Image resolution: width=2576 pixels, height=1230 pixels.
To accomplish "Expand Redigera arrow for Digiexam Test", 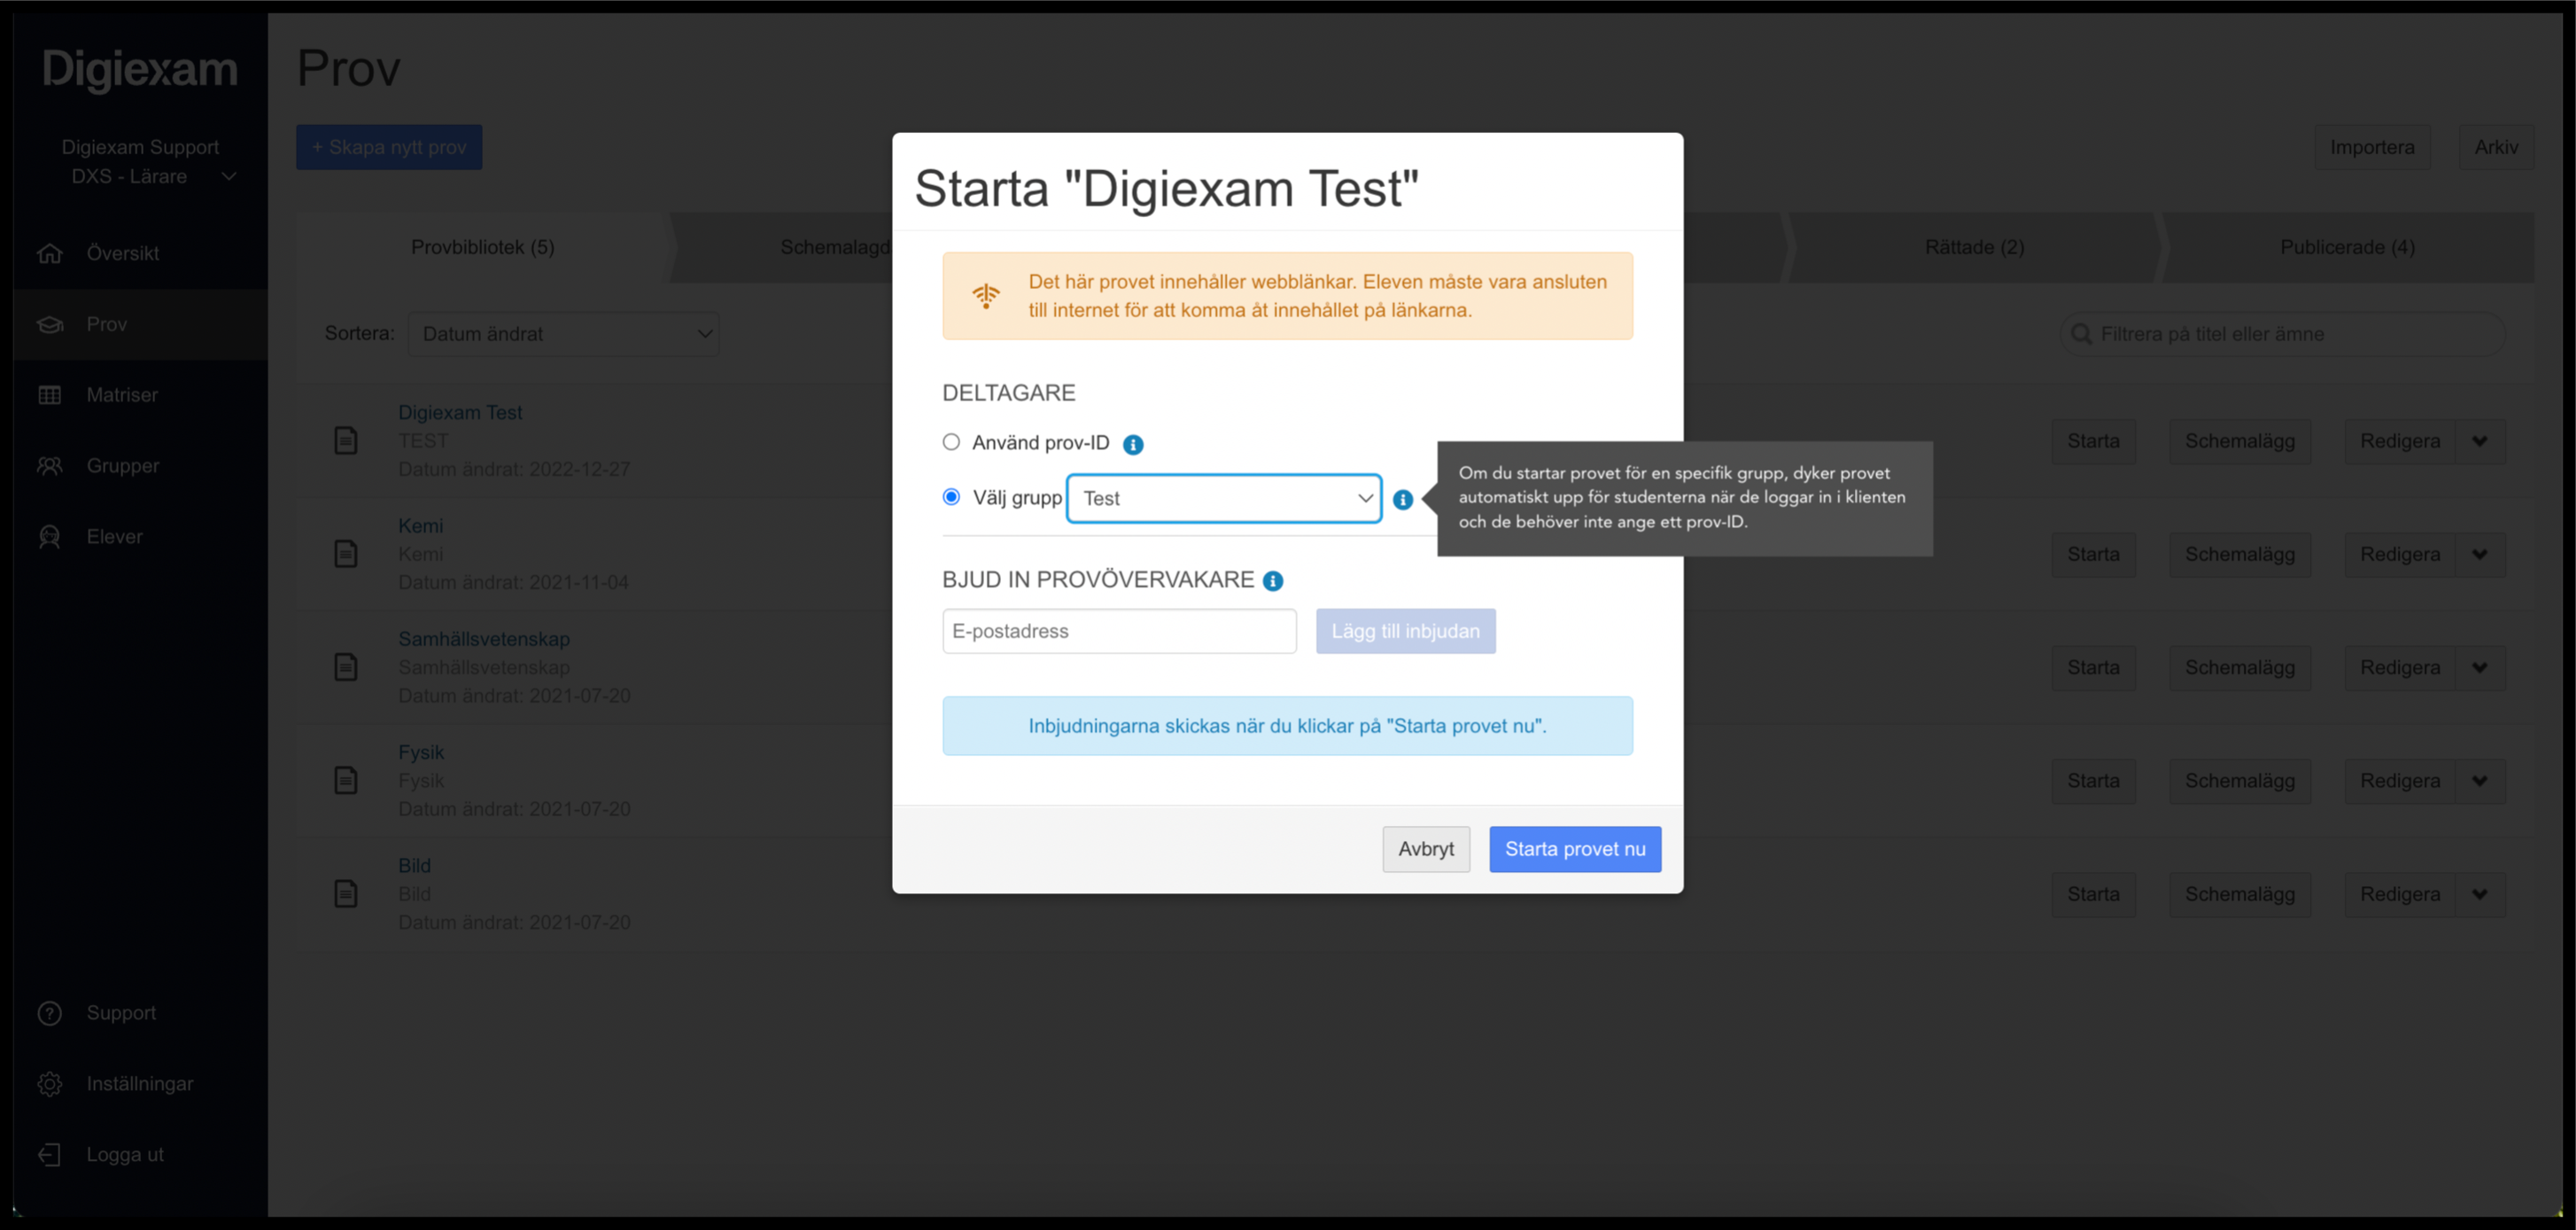I will pos(2480,441).
